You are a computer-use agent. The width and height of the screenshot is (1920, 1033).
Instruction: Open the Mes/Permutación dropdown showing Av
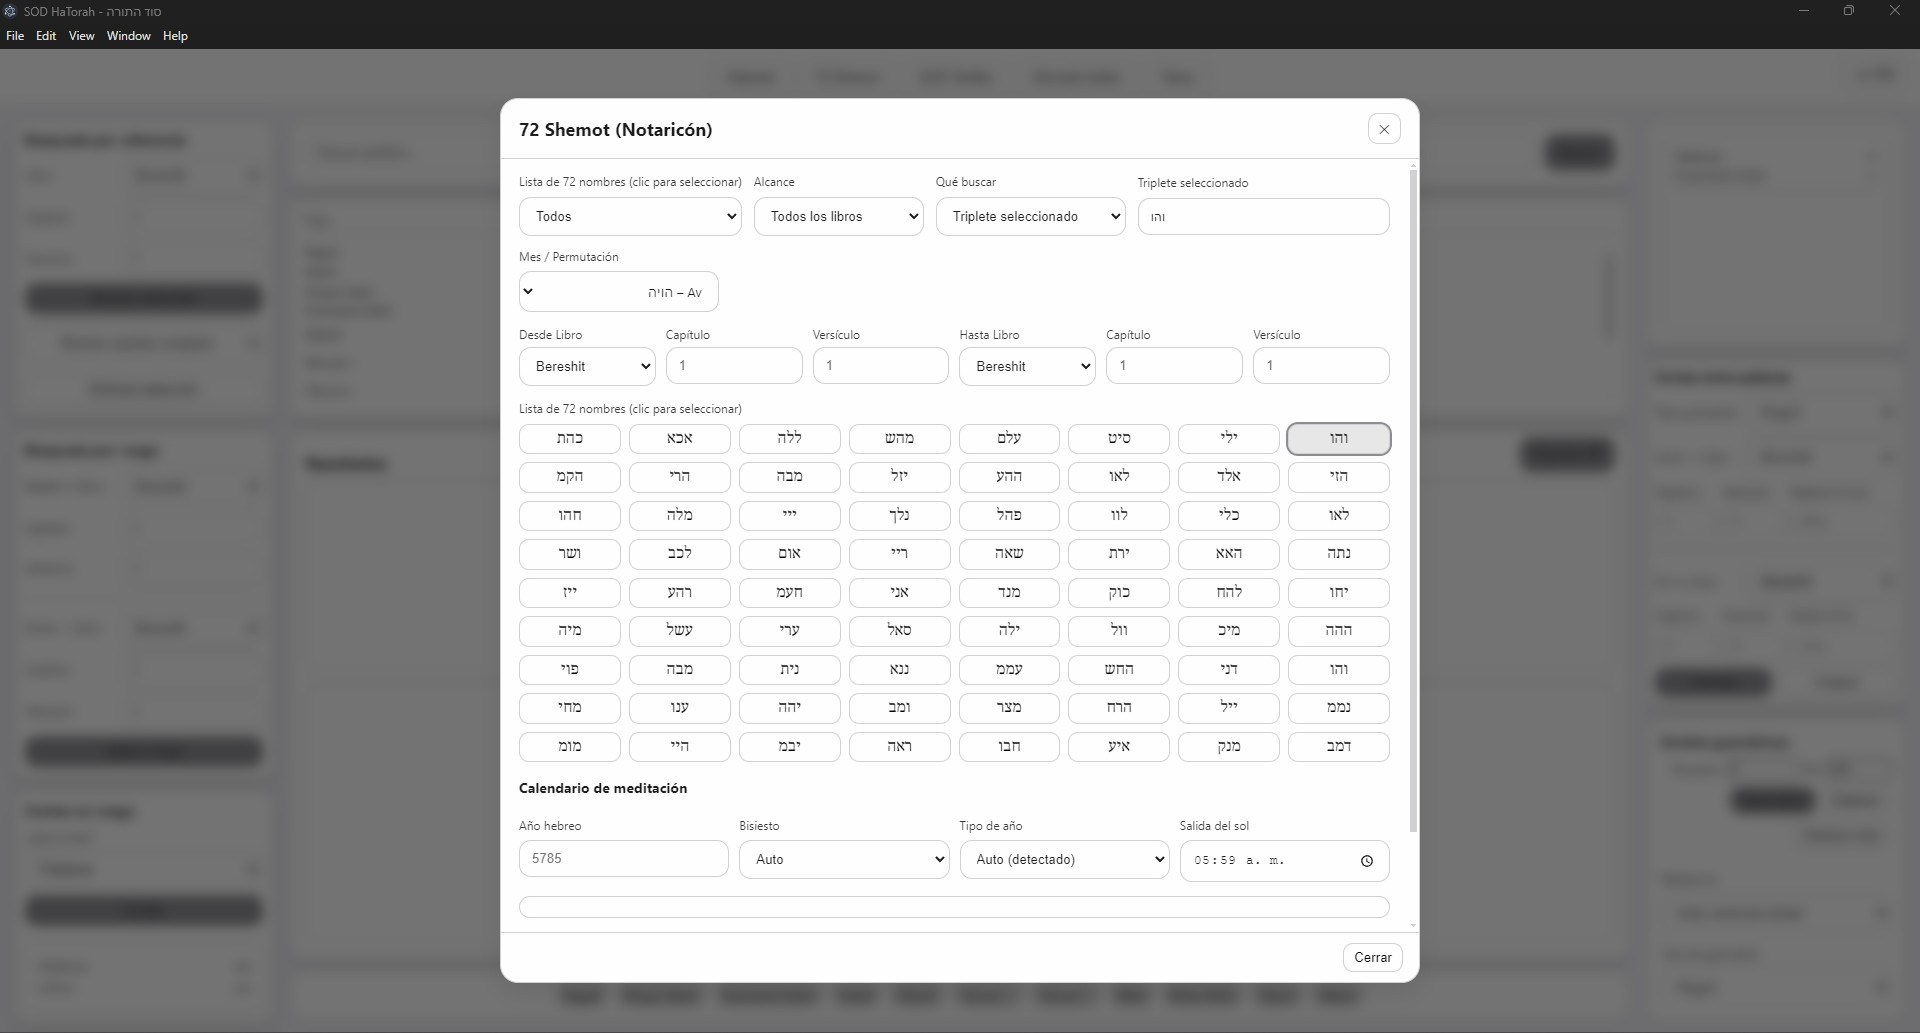click(618, 291)
